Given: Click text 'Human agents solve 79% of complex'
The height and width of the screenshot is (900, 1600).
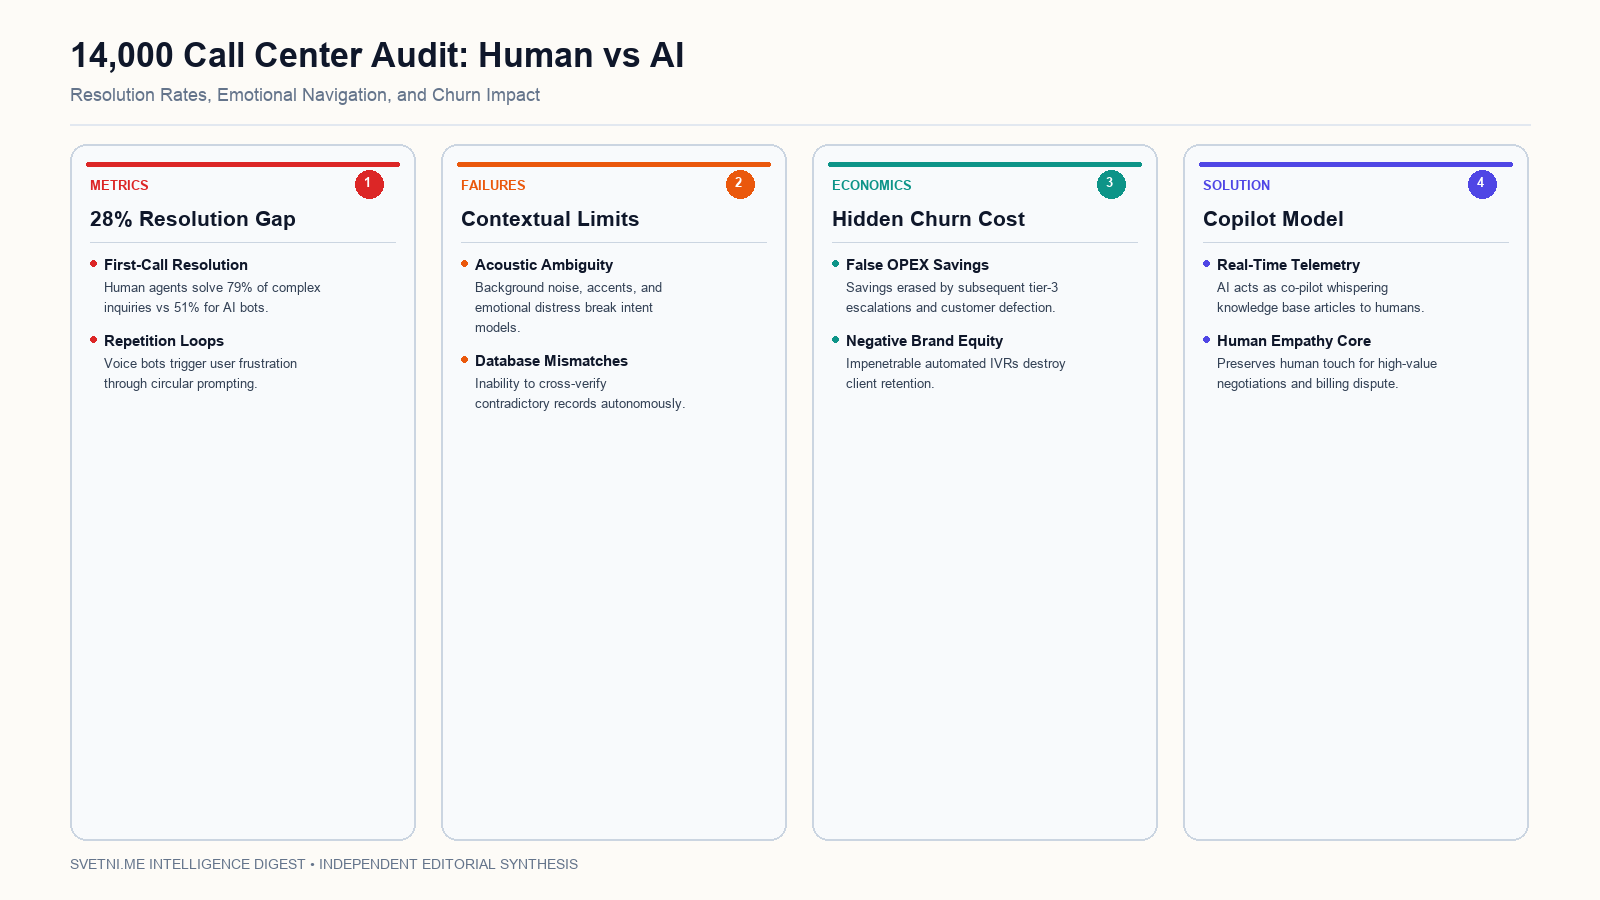Looking at the screenshot, I should tap(212, 287).
